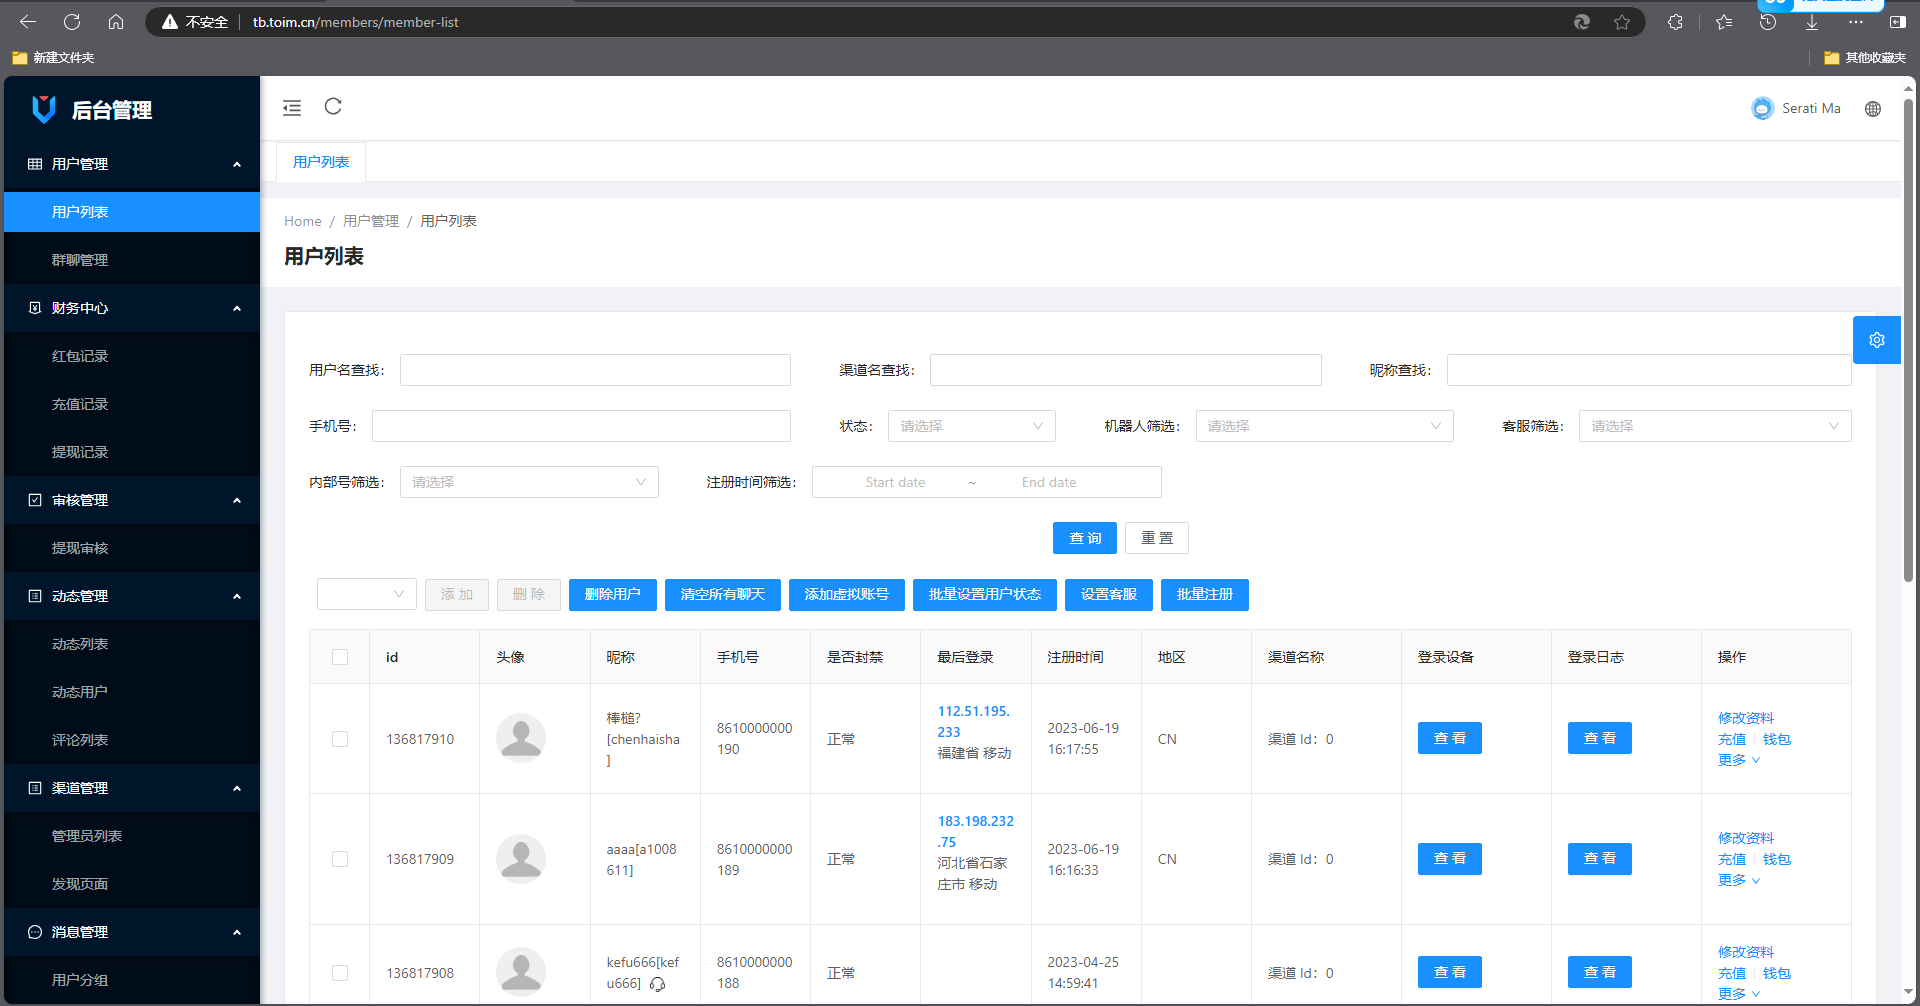The width and height of the screenshot is (1920, 1006).
Task: Collapse the 渠道管理 sidebar section
Action: click(132, 788)
